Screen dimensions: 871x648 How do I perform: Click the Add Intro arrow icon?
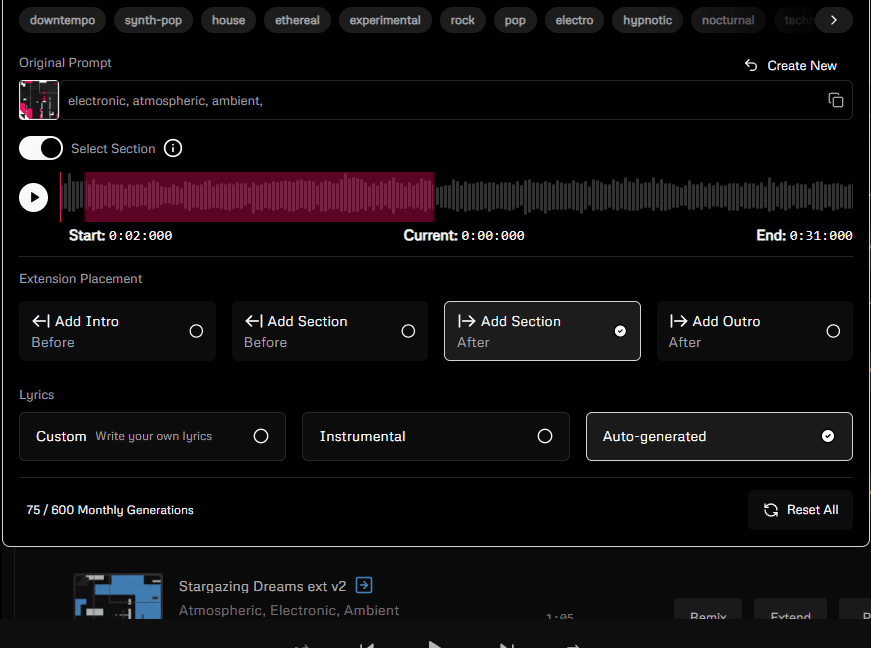pos(41,321)
